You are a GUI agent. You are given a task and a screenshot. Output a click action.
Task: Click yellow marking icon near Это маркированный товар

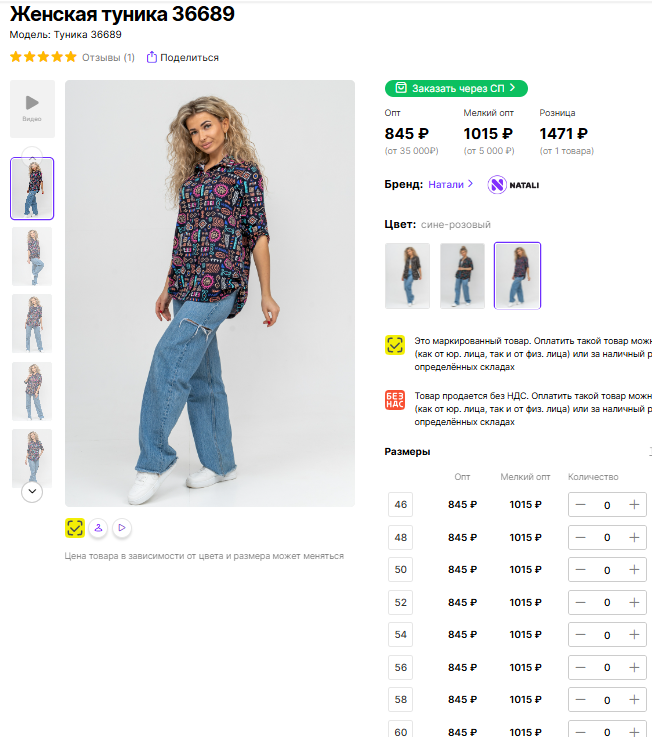coord(395,345)
